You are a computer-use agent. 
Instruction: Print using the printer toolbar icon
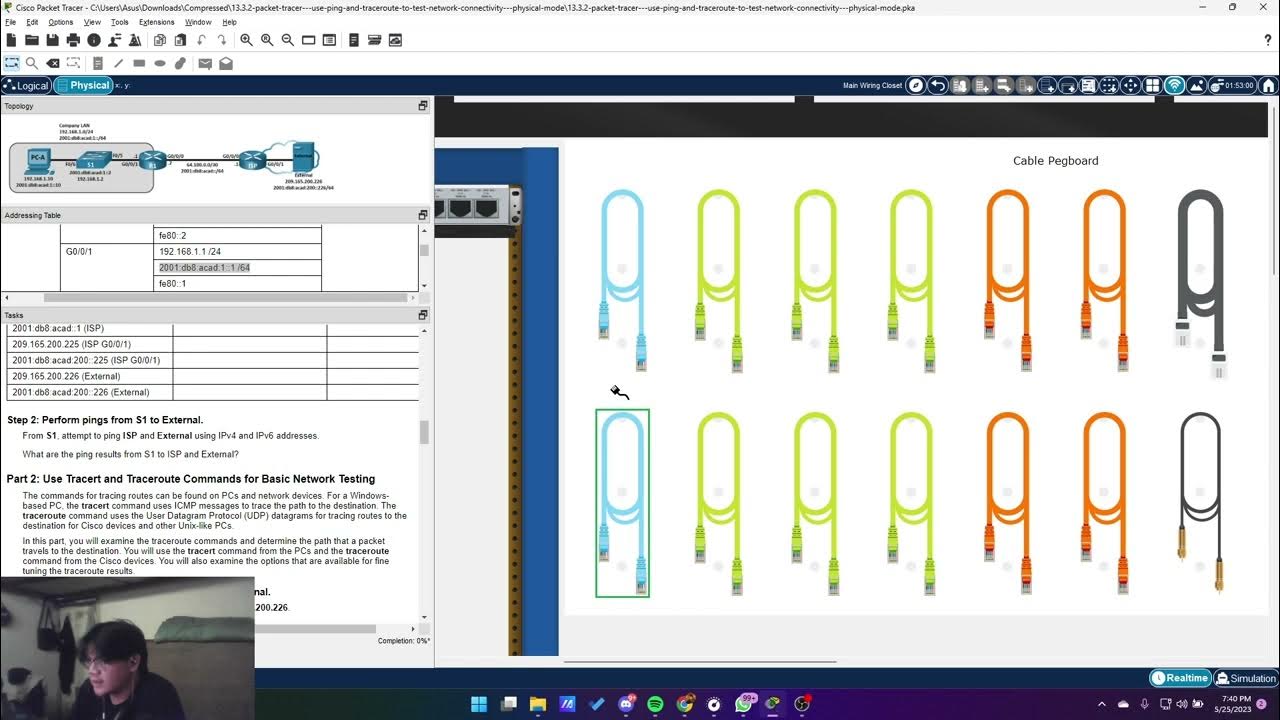(x=73, y=40)
